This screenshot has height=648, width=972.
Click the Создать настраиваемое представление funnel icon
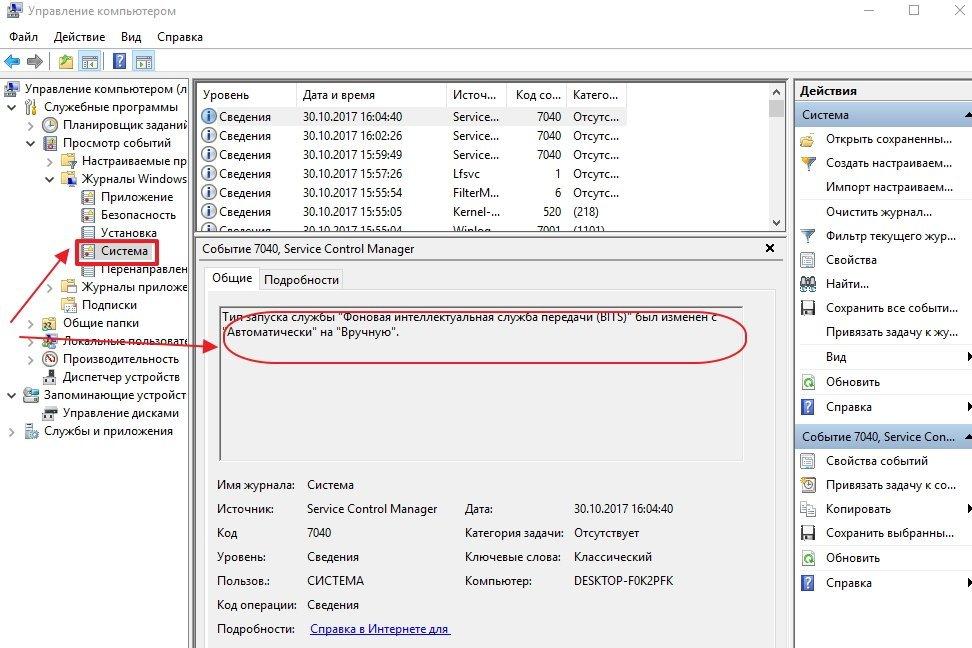pos(808,164)
